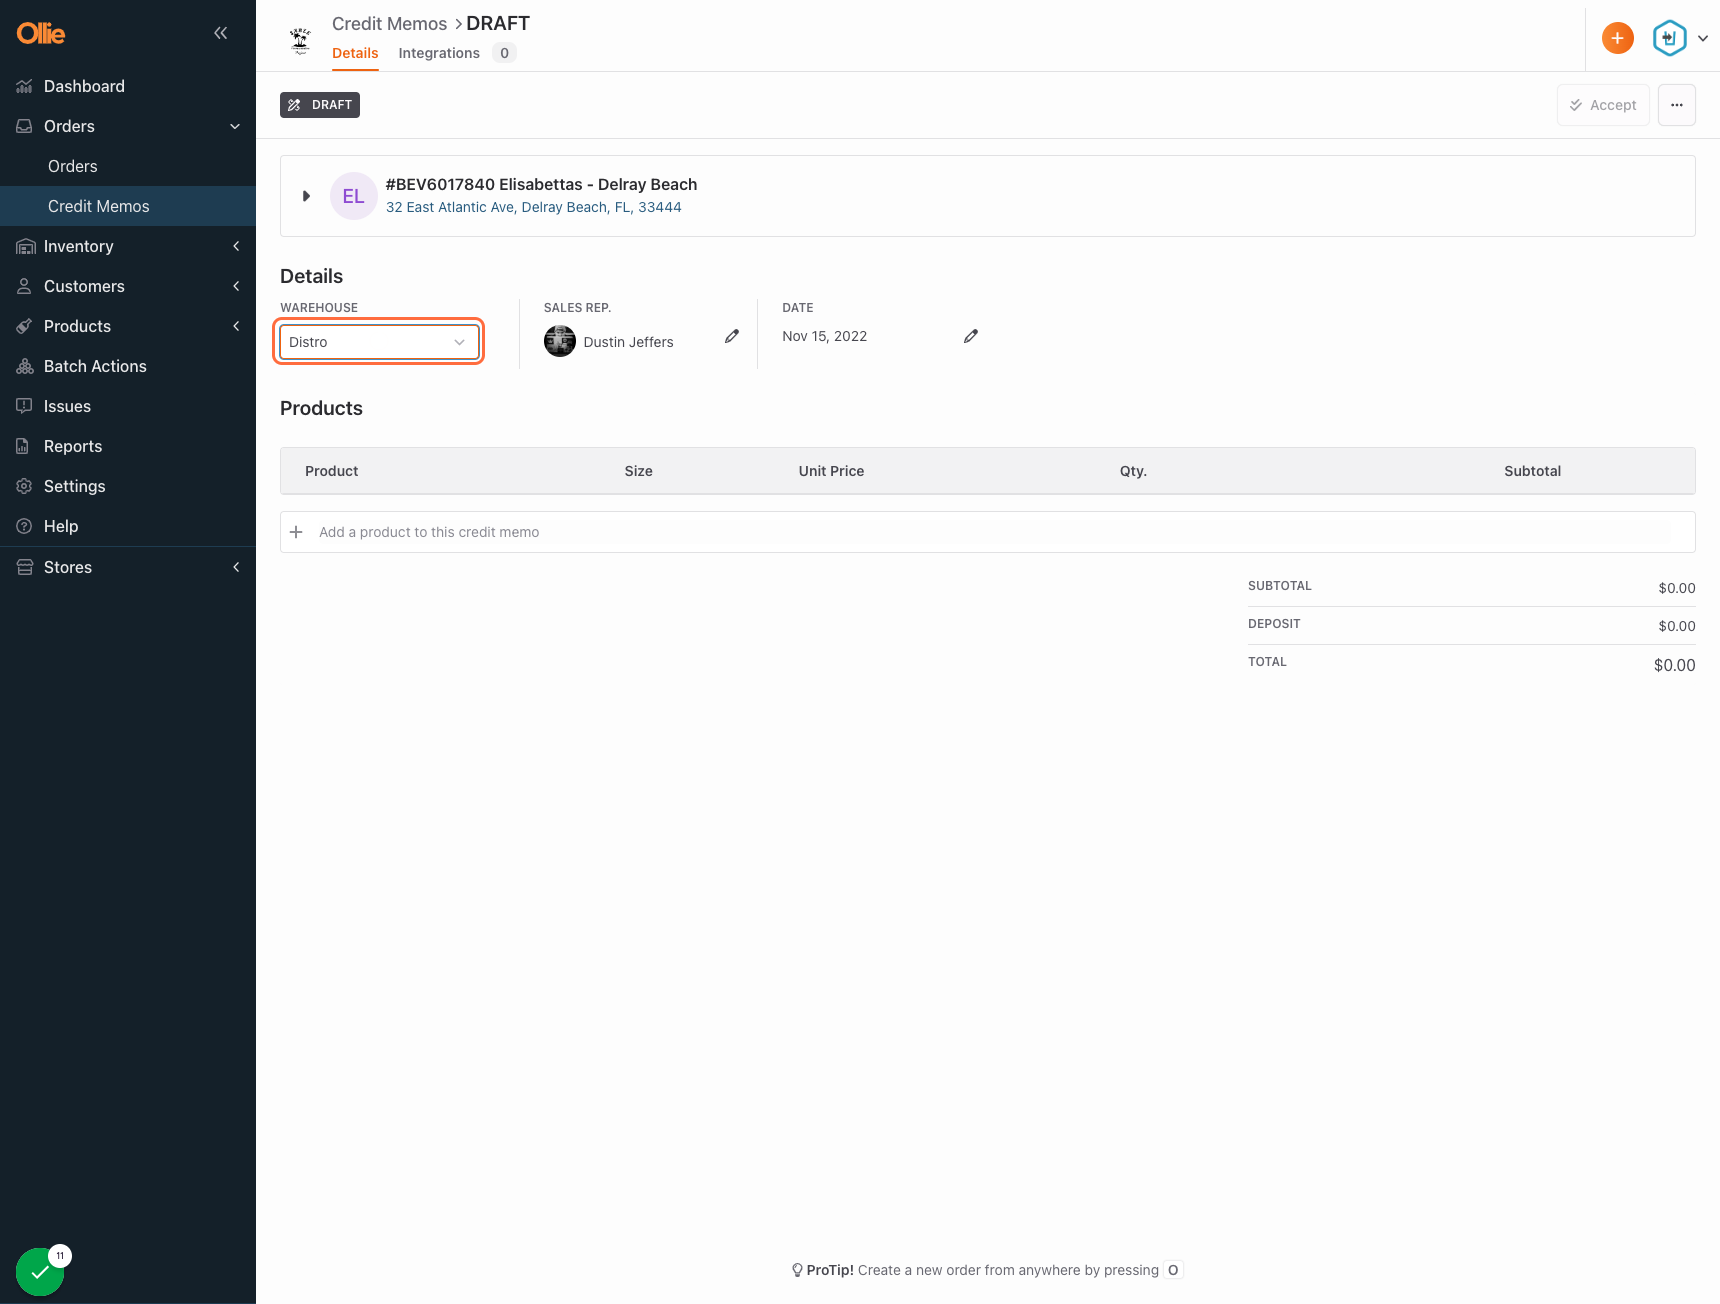The image size is (1720, 1304).
Task: Click the Help question mark icon
Action: (x=25, y=526)
